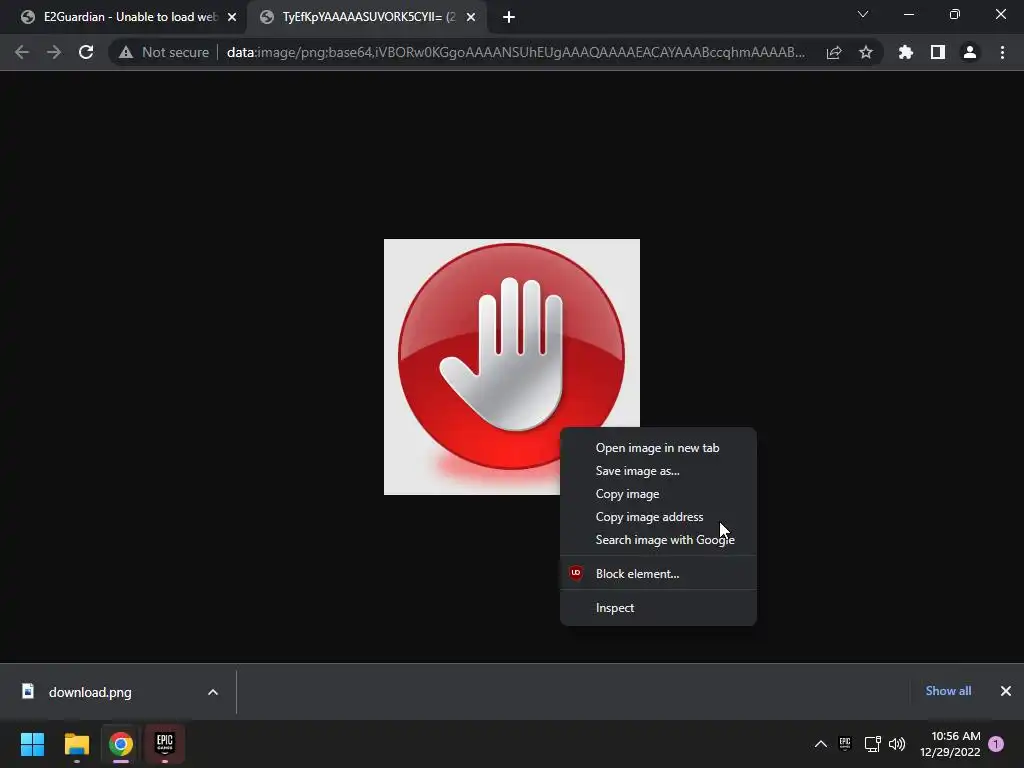This screenshot has width=1024, height=768.
Task: Open the Windows Start menu
Action: (x=32, y=744)
